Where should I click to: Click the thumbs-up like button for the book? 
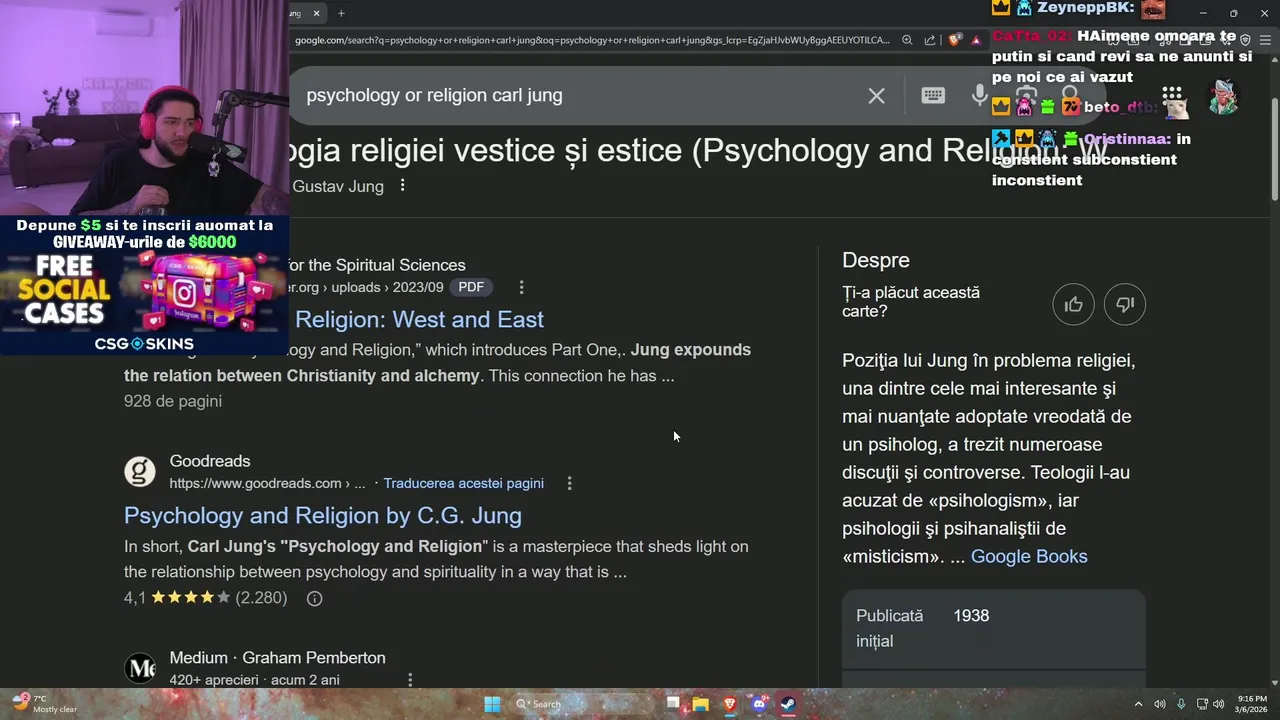click(1074, 304)
